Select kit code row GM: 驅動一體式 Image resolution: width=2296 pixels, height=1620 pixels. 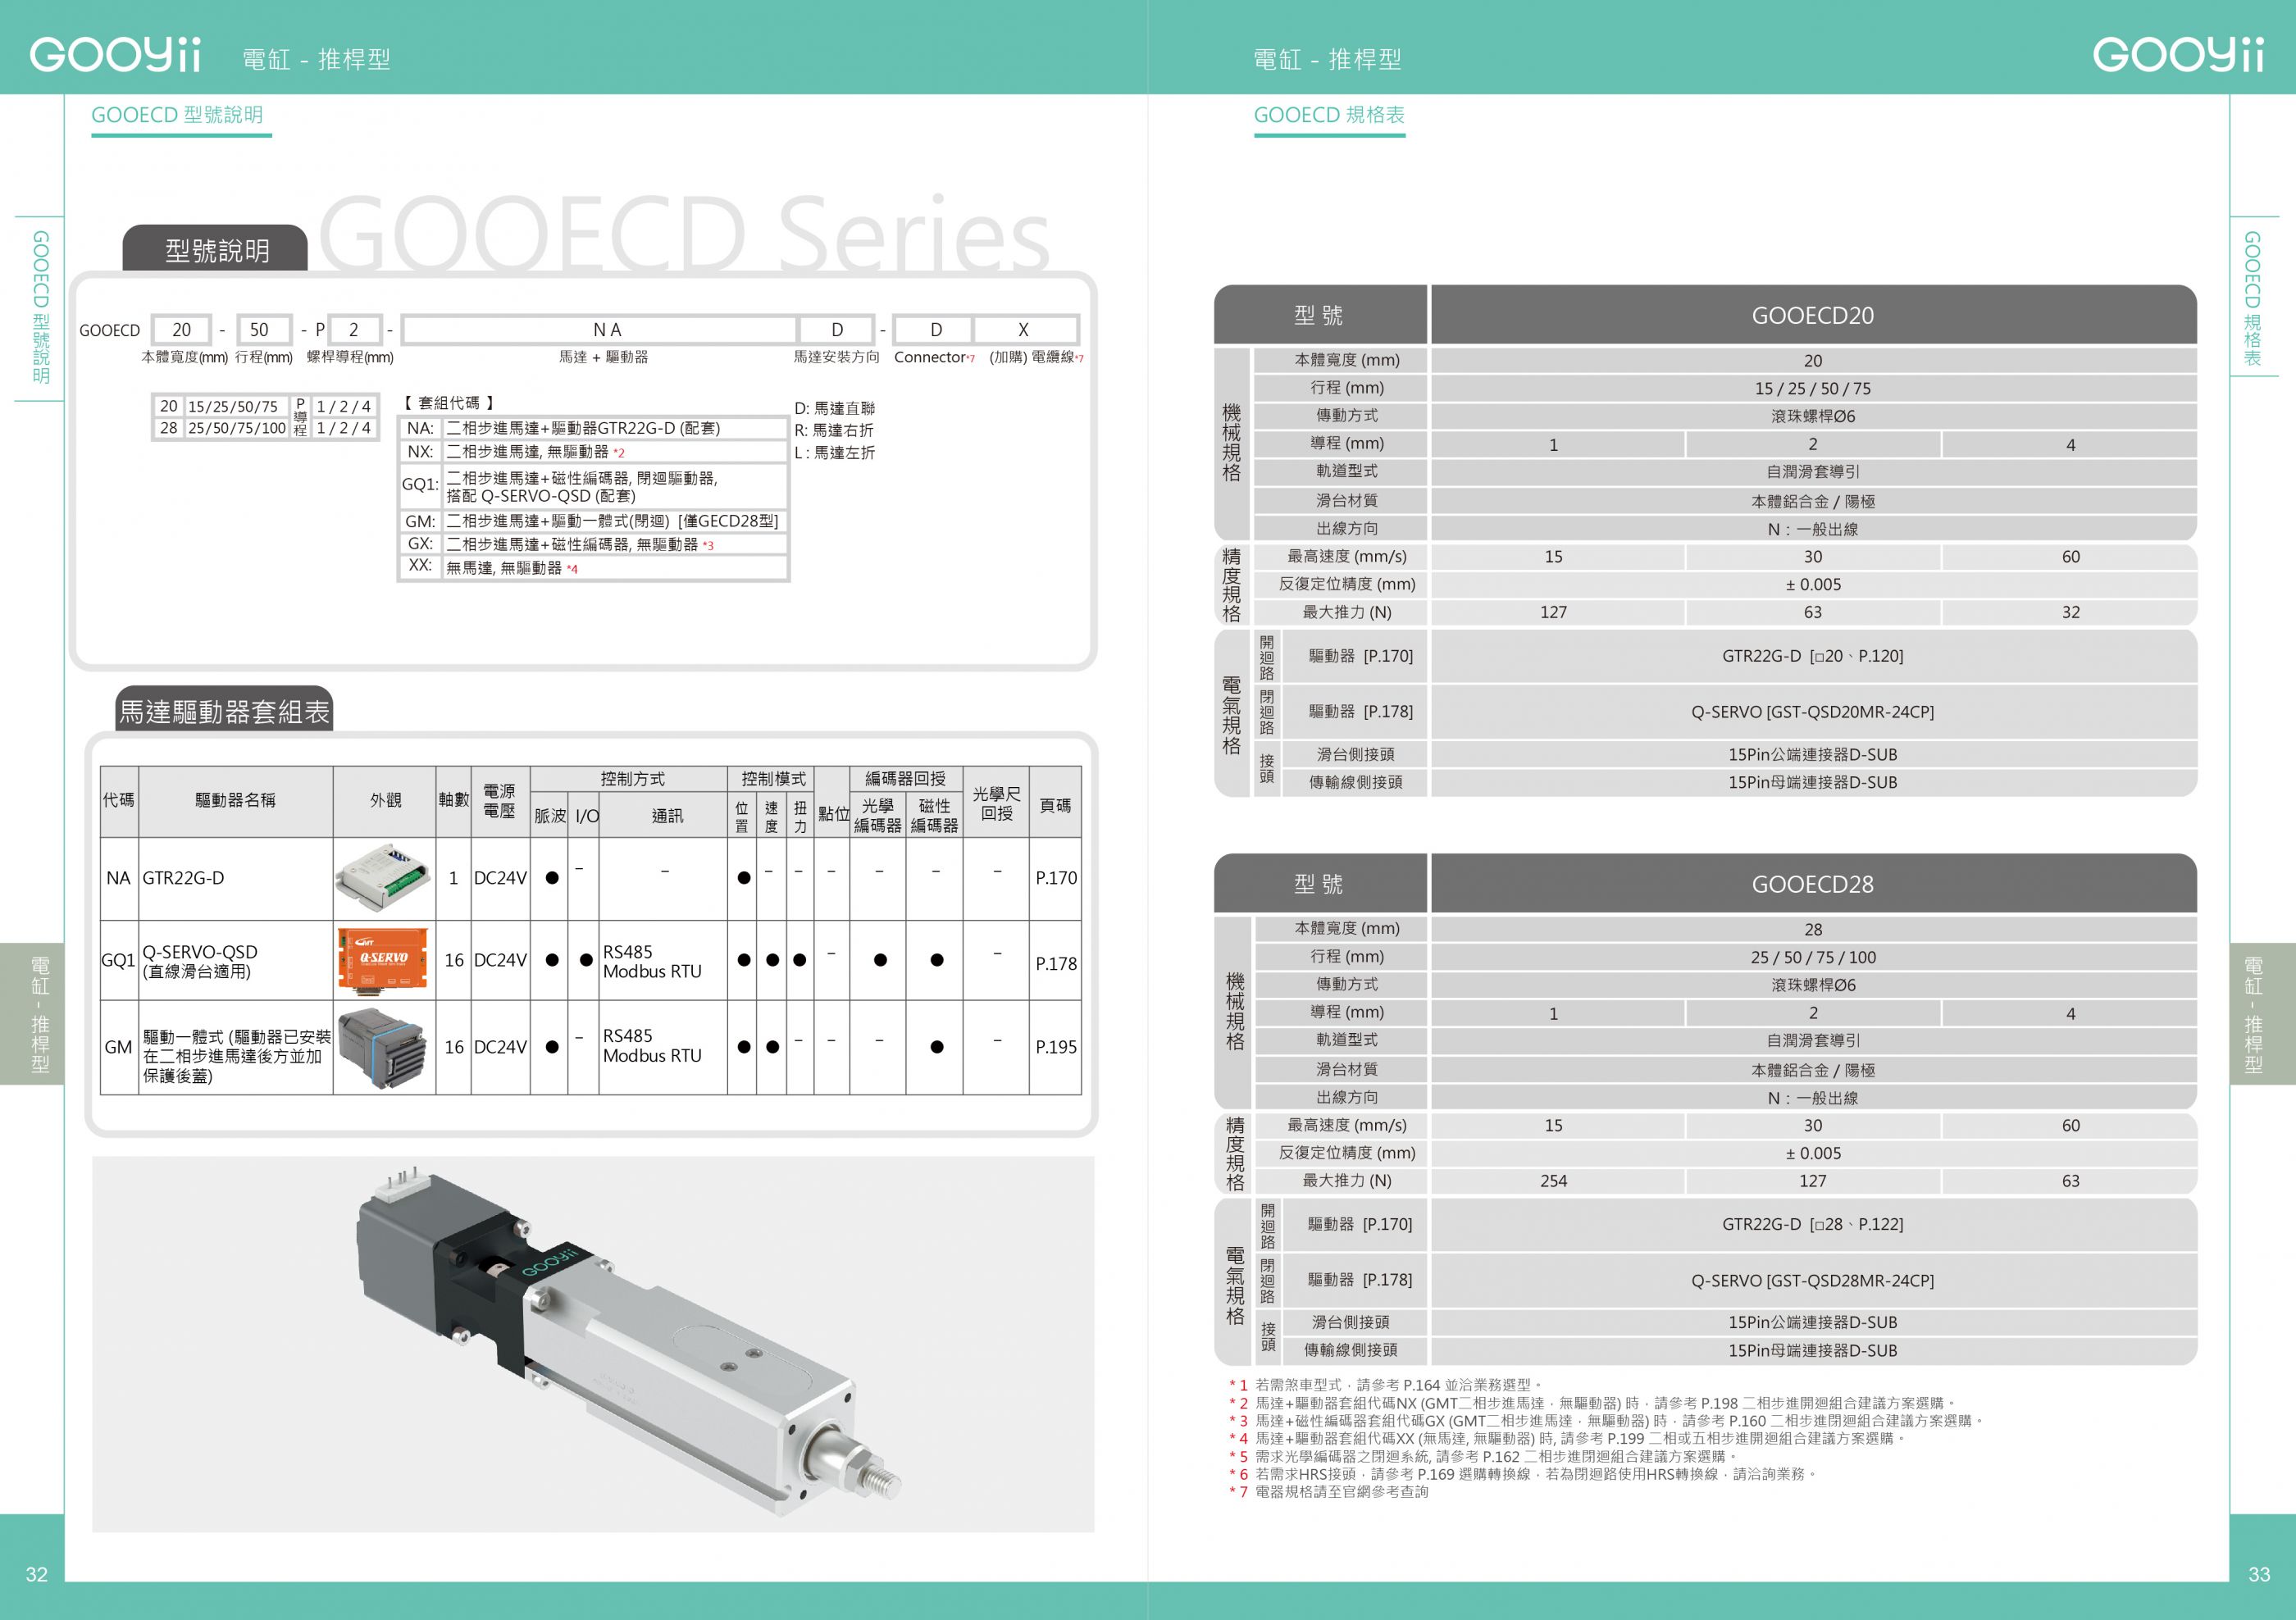(594, 521)
